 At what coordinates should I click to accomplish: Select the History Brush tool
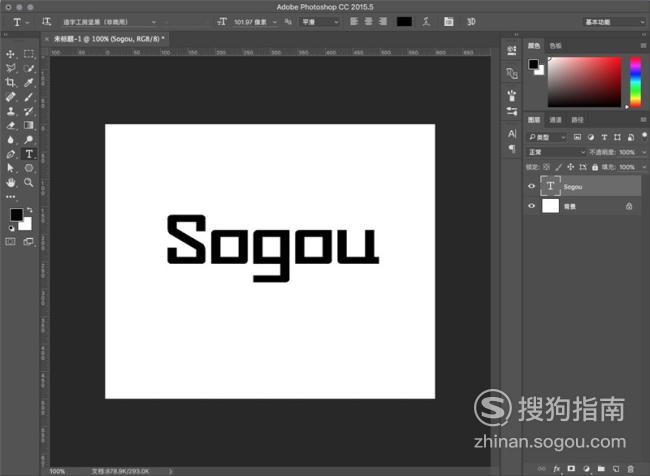[29, 111]
